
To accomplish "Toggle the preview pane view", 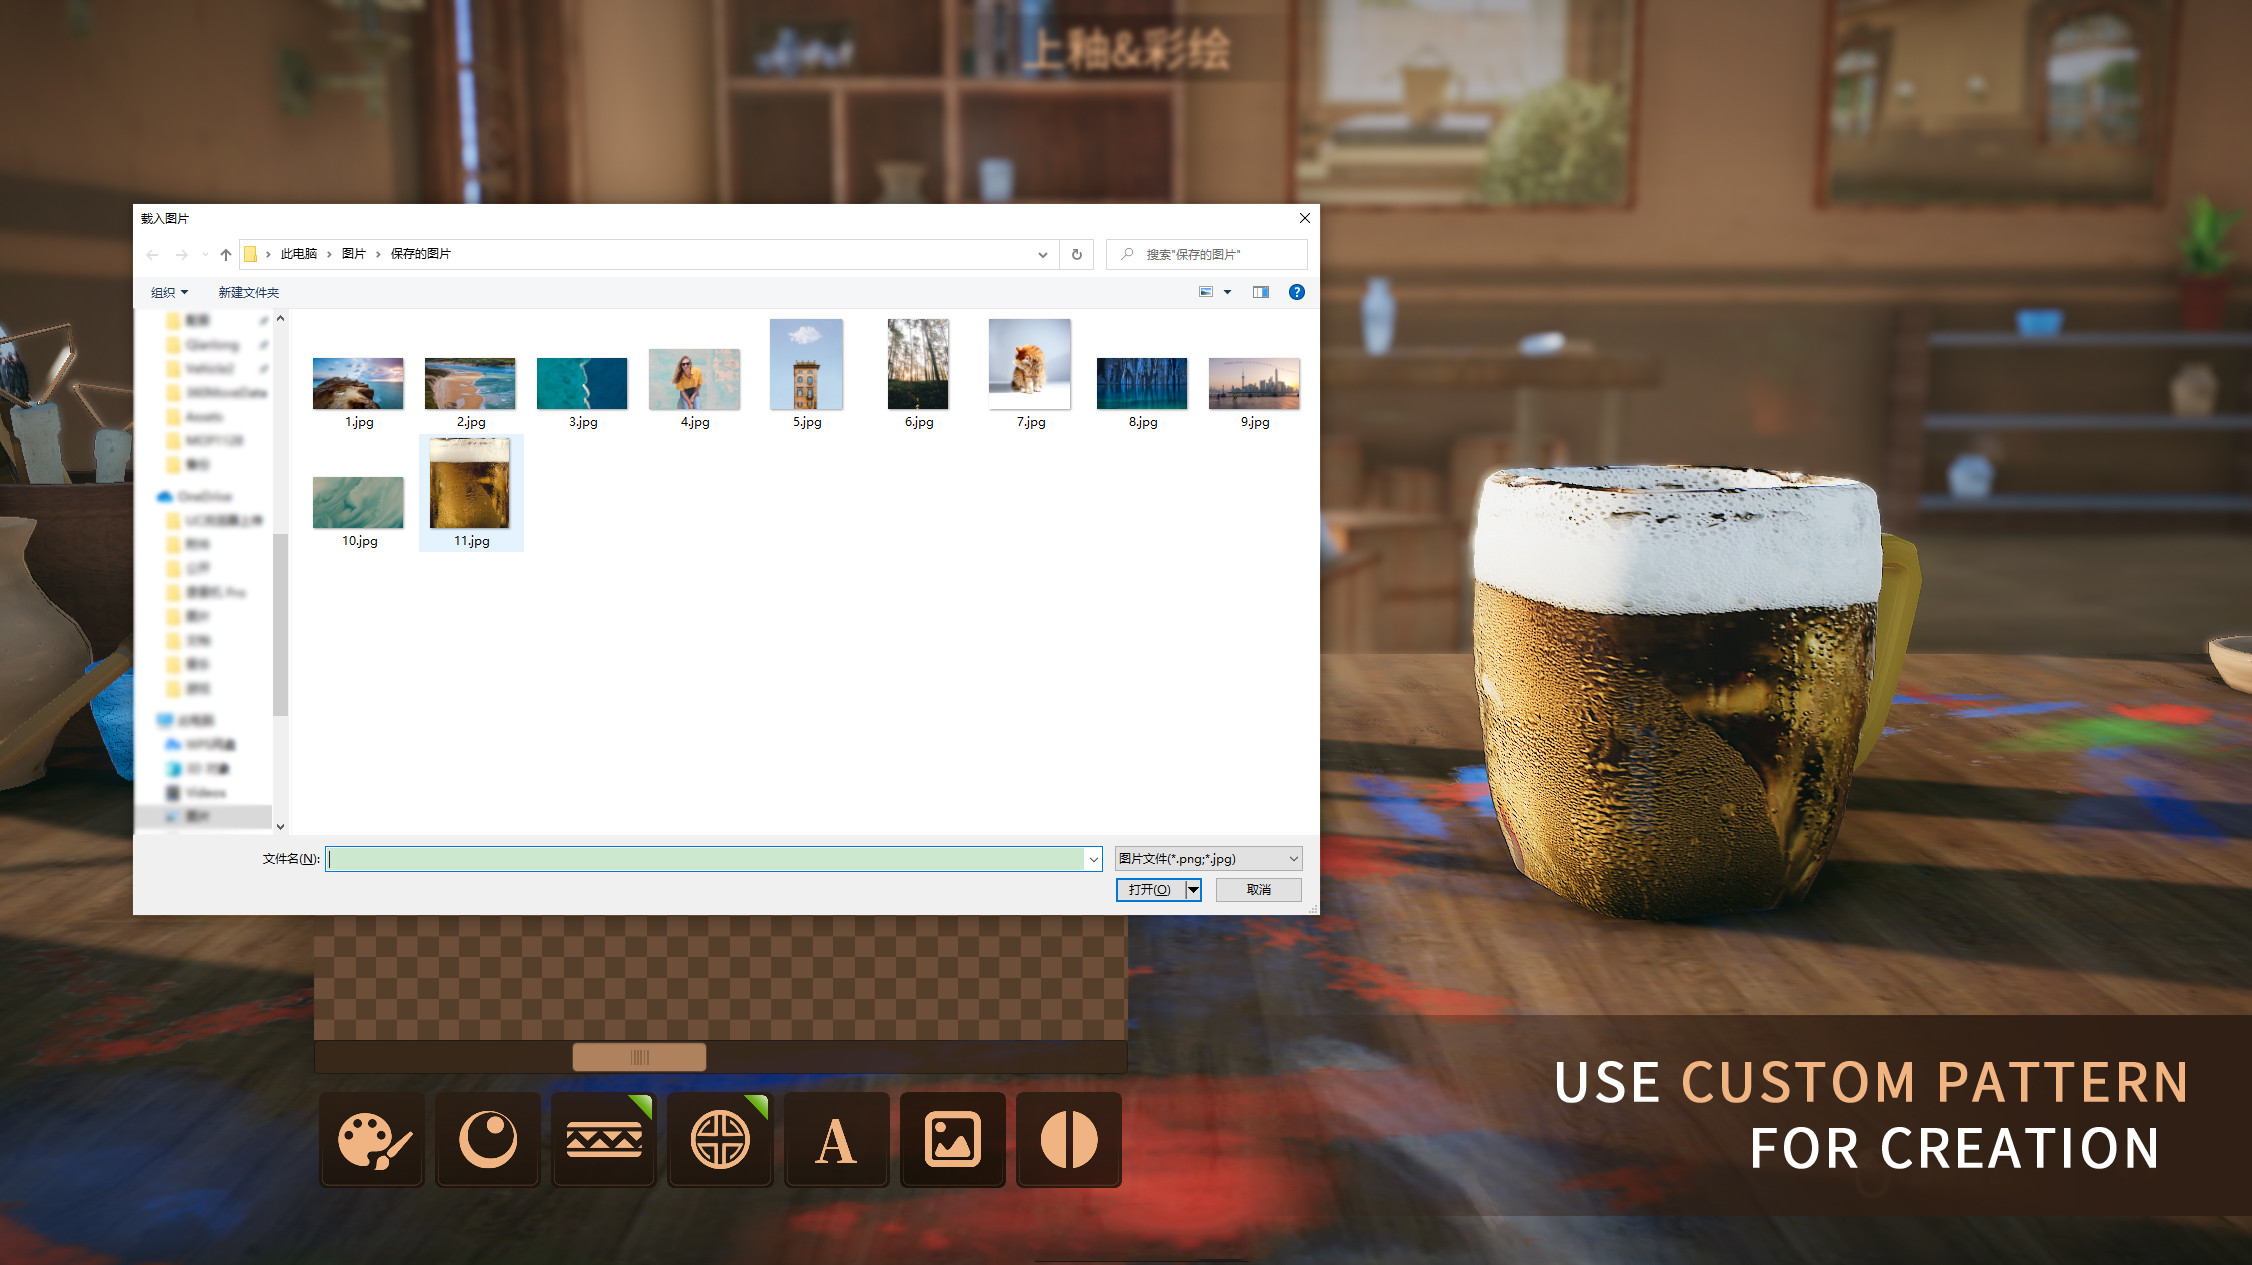I will pyautogui.click(x=1260, y=292).
